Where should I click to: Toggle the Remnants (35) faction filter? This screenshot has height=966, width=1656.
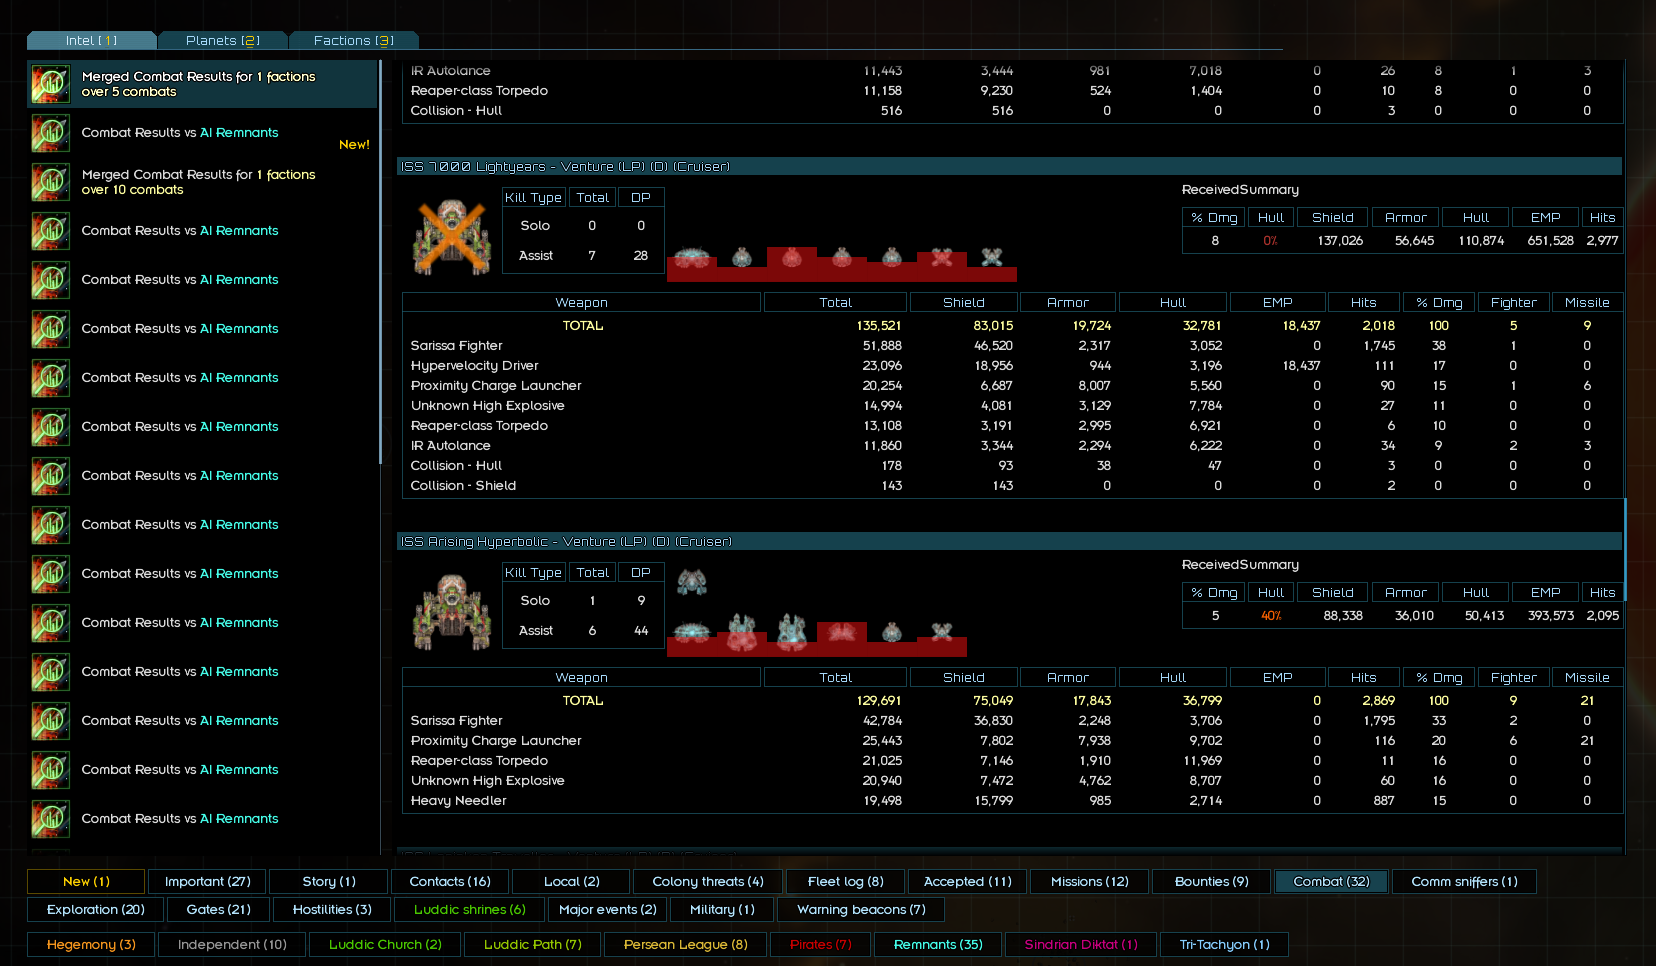tap(937, 944)
